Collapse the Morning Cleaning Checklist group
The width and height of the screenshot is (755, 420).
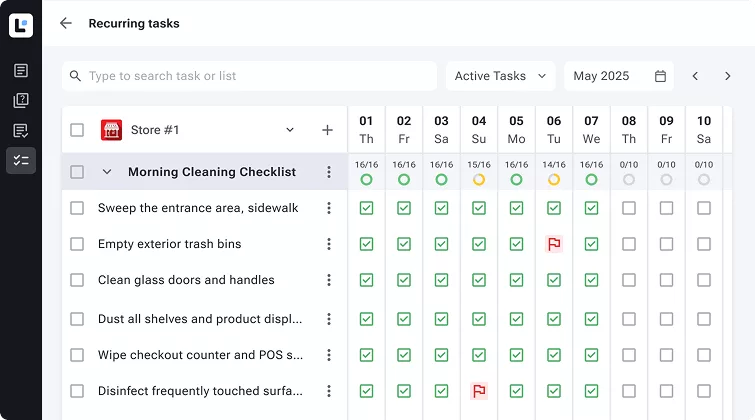click(x=107, y=172)
